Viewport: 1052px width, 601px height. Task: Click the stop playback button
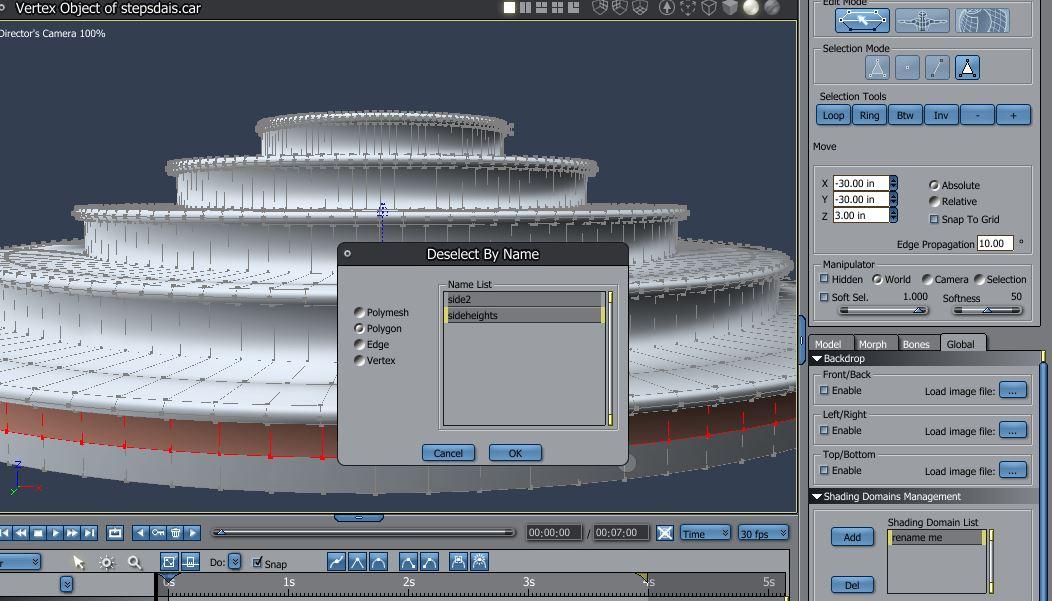[x=38, y=533]
